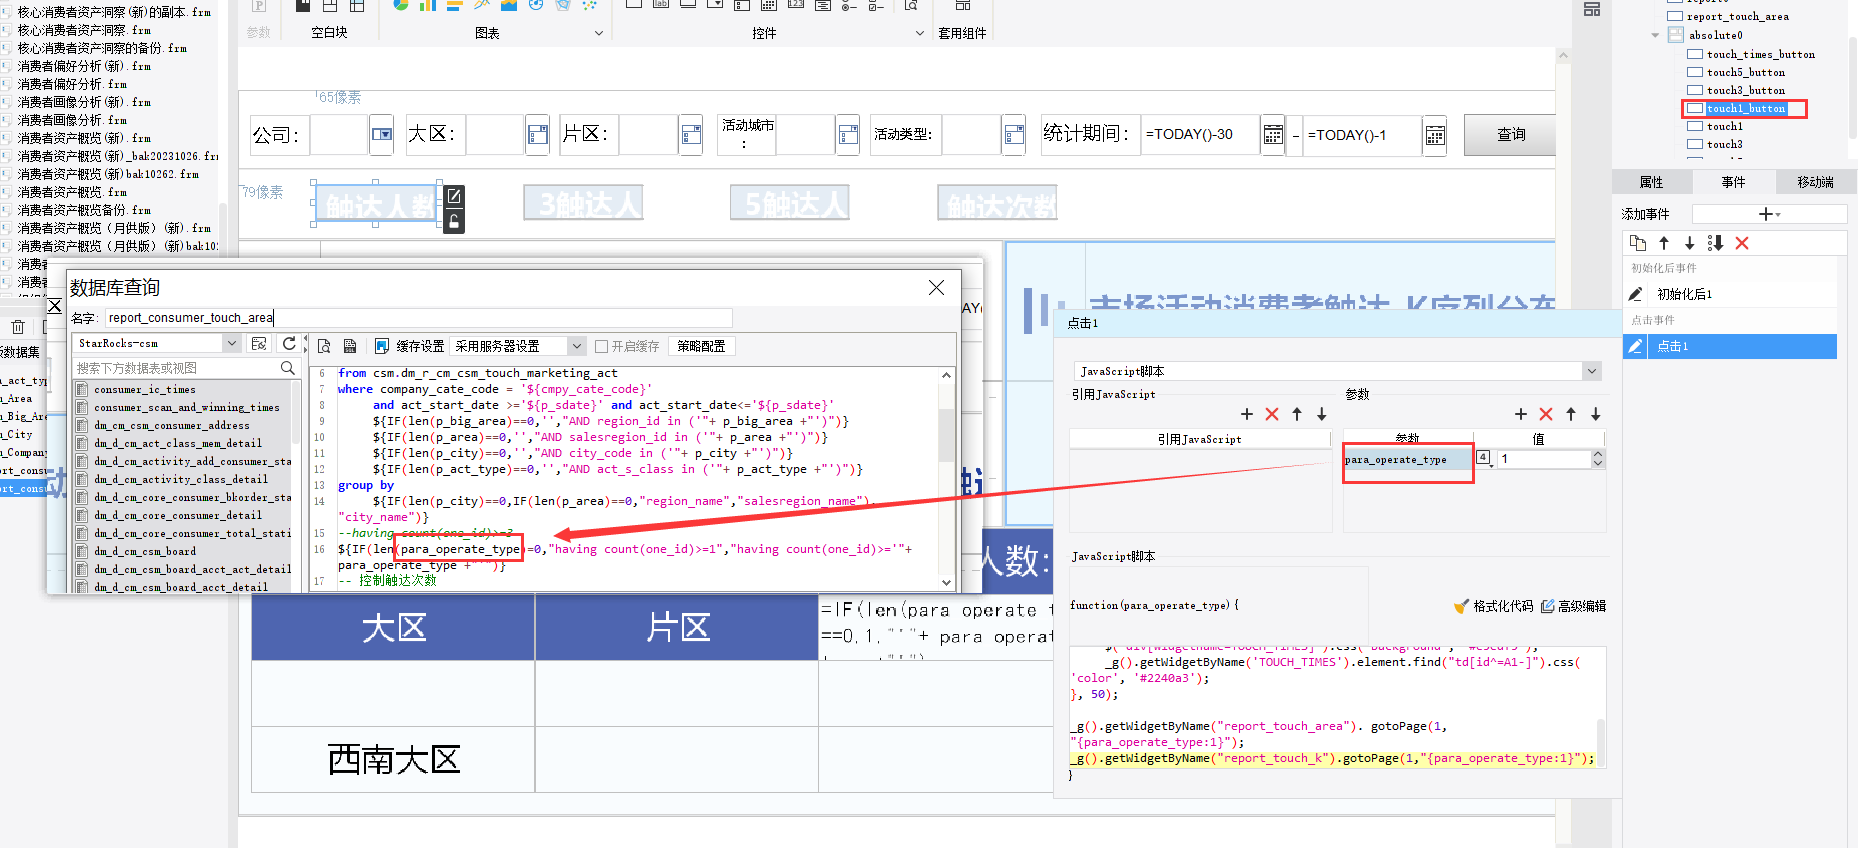
Task: Remove a parameter with the red X under 参数
Action: click(x=1546, y=414)
